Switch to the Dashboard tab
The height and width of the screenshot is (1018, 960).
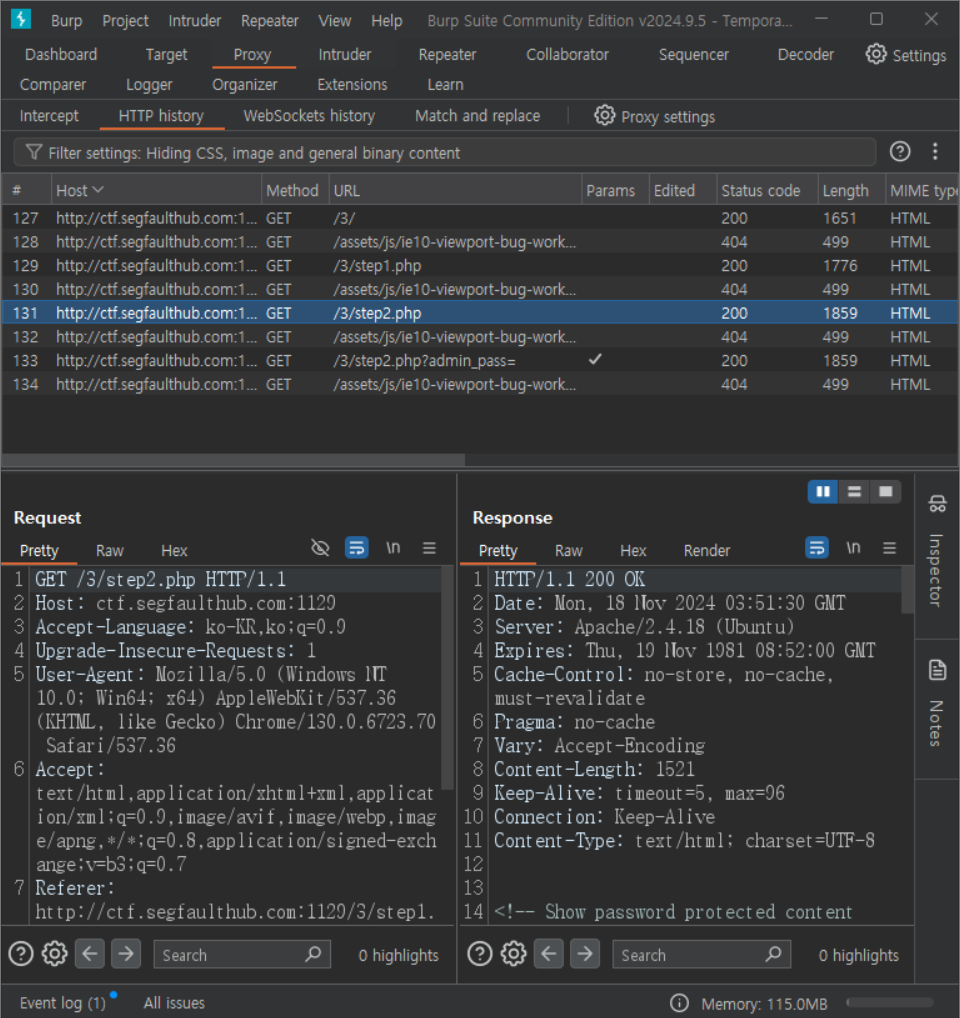coord(61,55)
